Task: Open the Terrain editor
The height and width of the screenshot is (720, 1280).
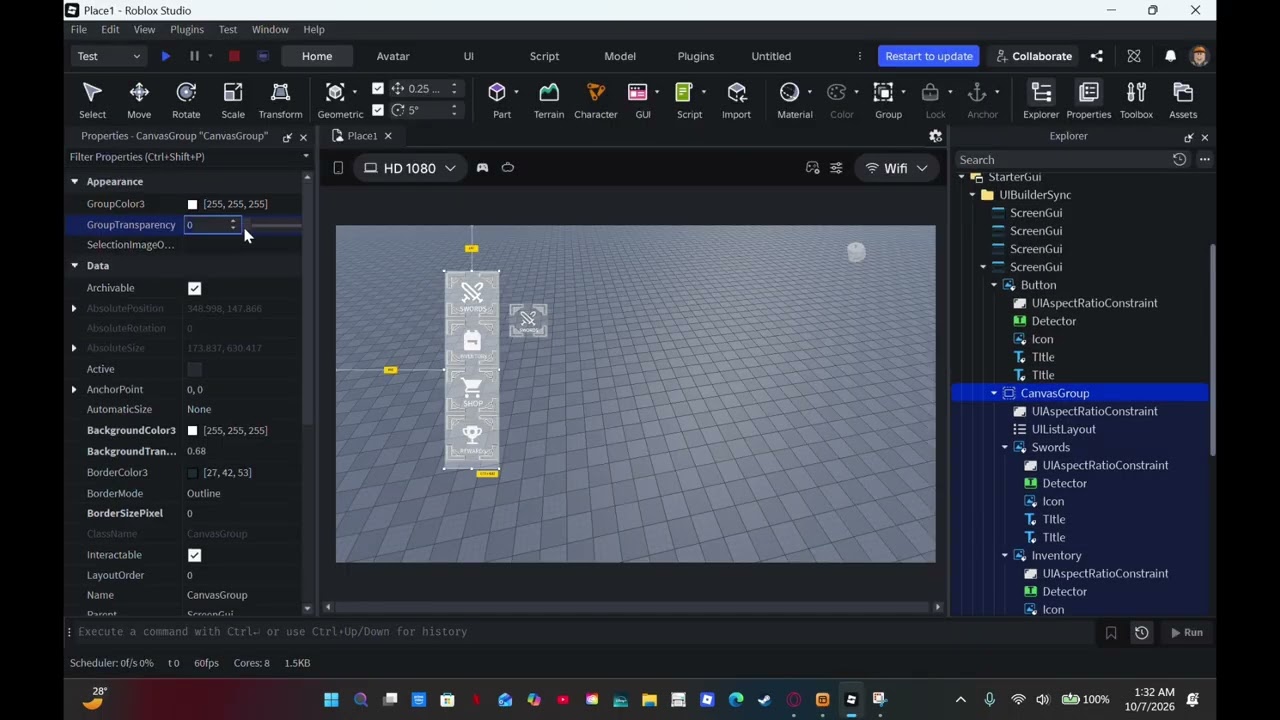Action: 548,100
